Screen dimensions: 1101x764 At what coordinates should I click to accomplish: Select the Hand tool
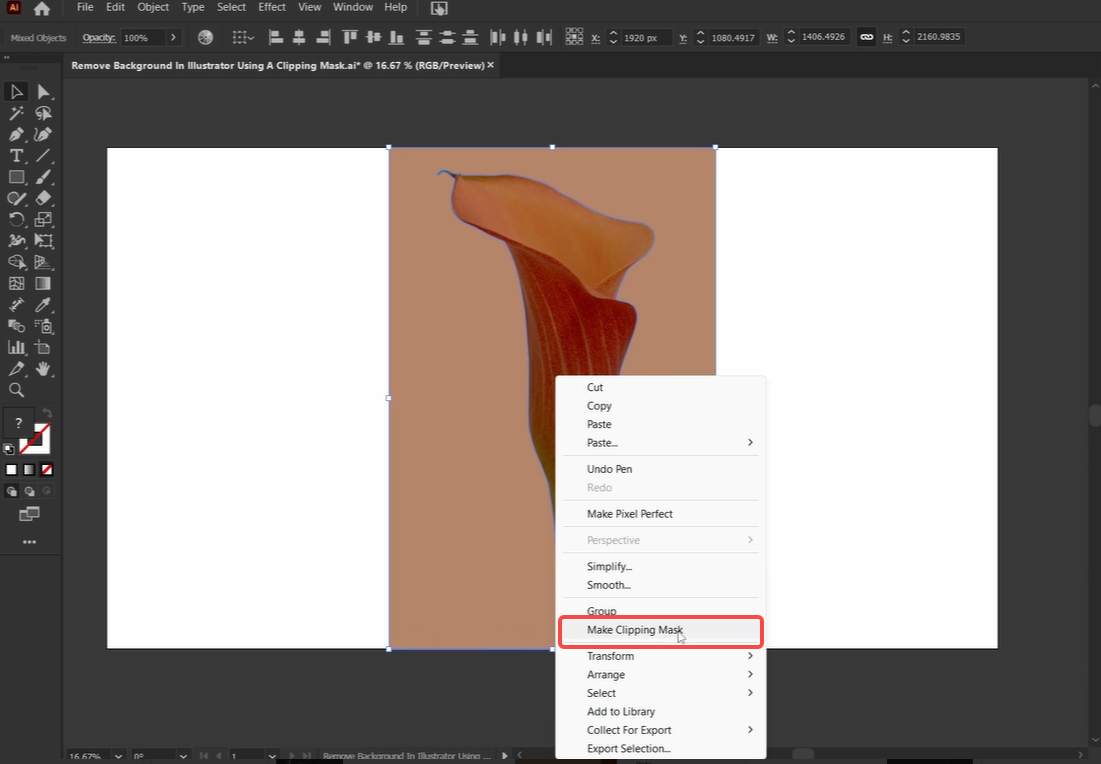[44, 369]
